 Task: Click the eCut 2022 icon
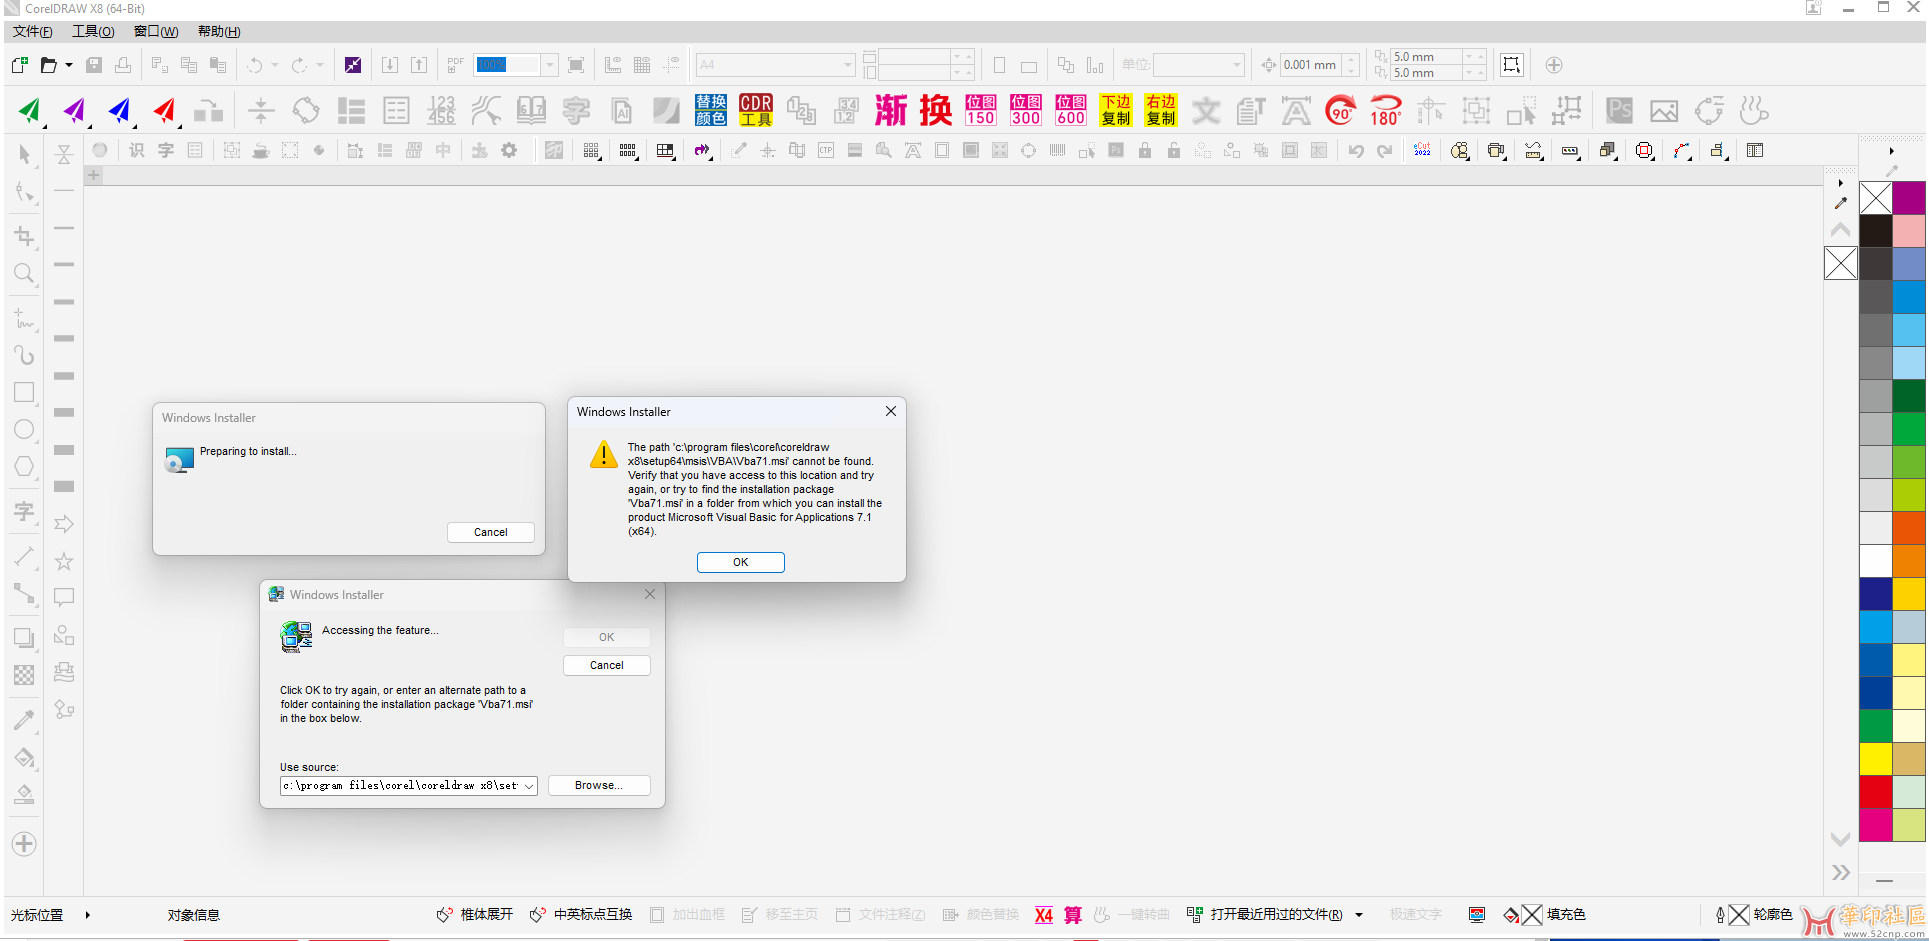pyautogui.click(x=1422, y=150)
